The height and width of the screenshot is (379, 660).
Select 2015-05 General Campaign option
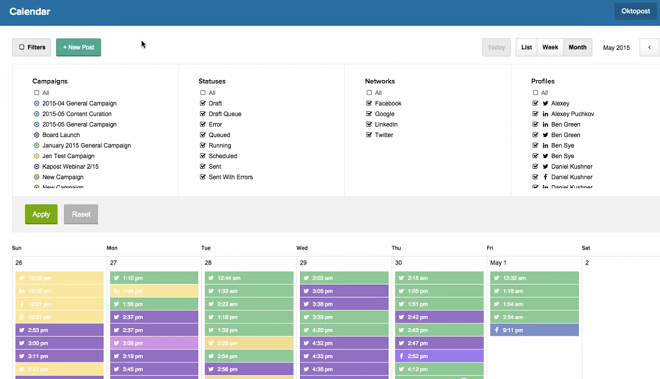click(37, 124)
